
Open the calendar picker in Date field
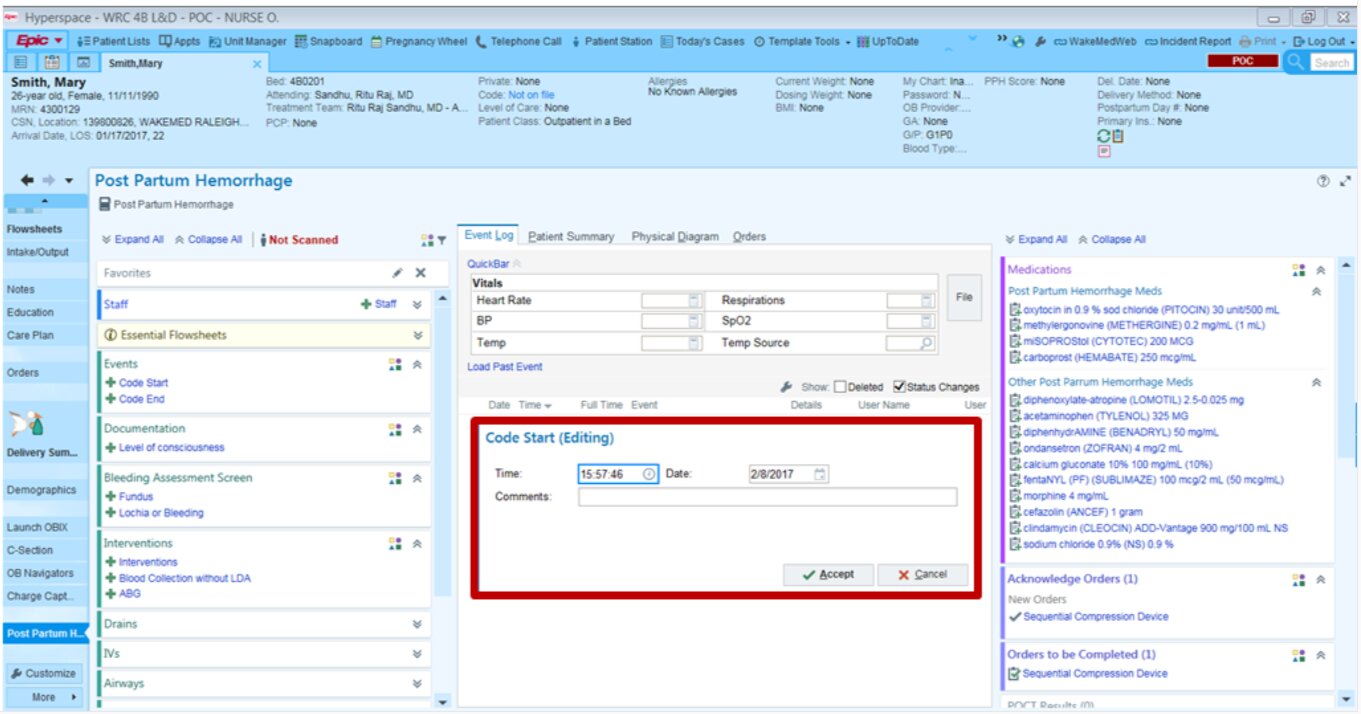pos(820,474)
